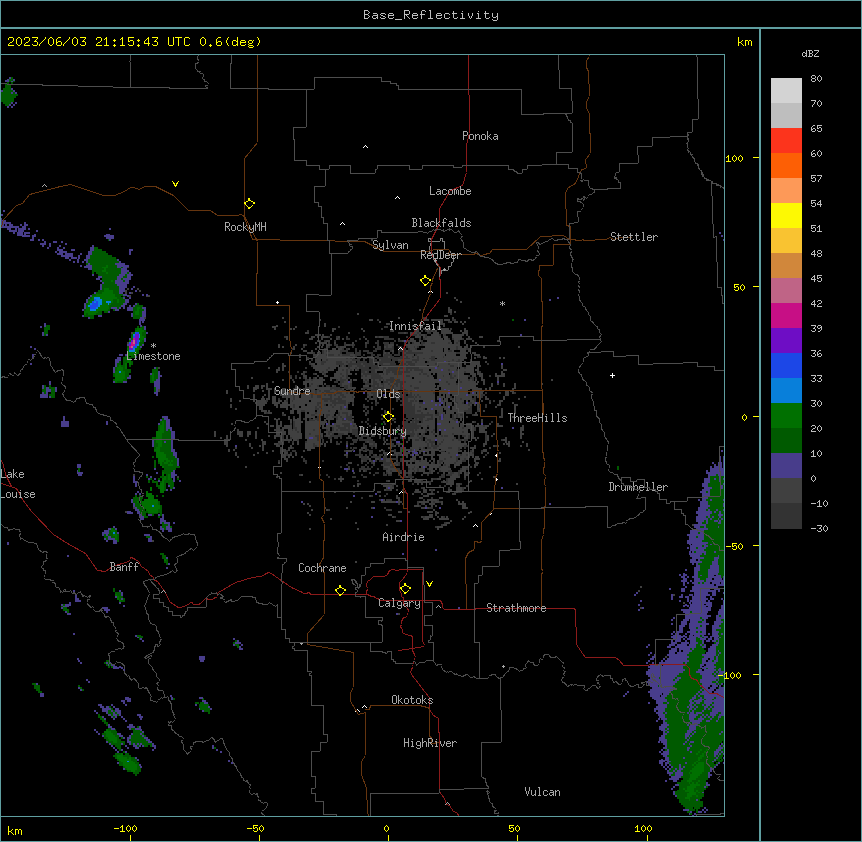Click the strong echo cell near Limestone
The height and width of the screenshot is (842, 862).
[x=134, y=341]
